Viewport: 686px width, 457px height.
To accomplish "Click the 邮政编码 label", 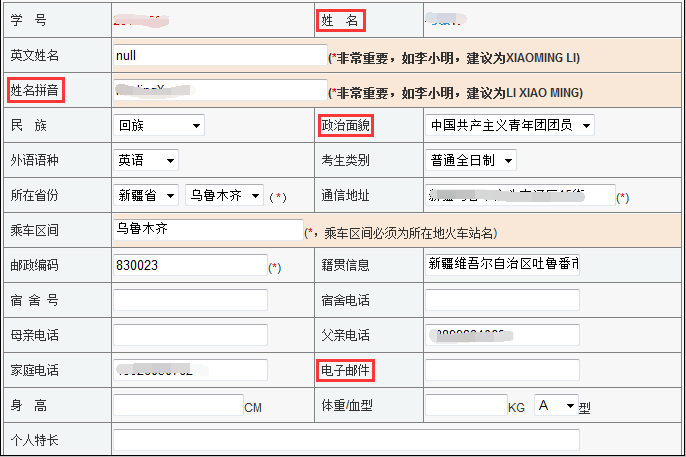I will click(x=34, y=265).
